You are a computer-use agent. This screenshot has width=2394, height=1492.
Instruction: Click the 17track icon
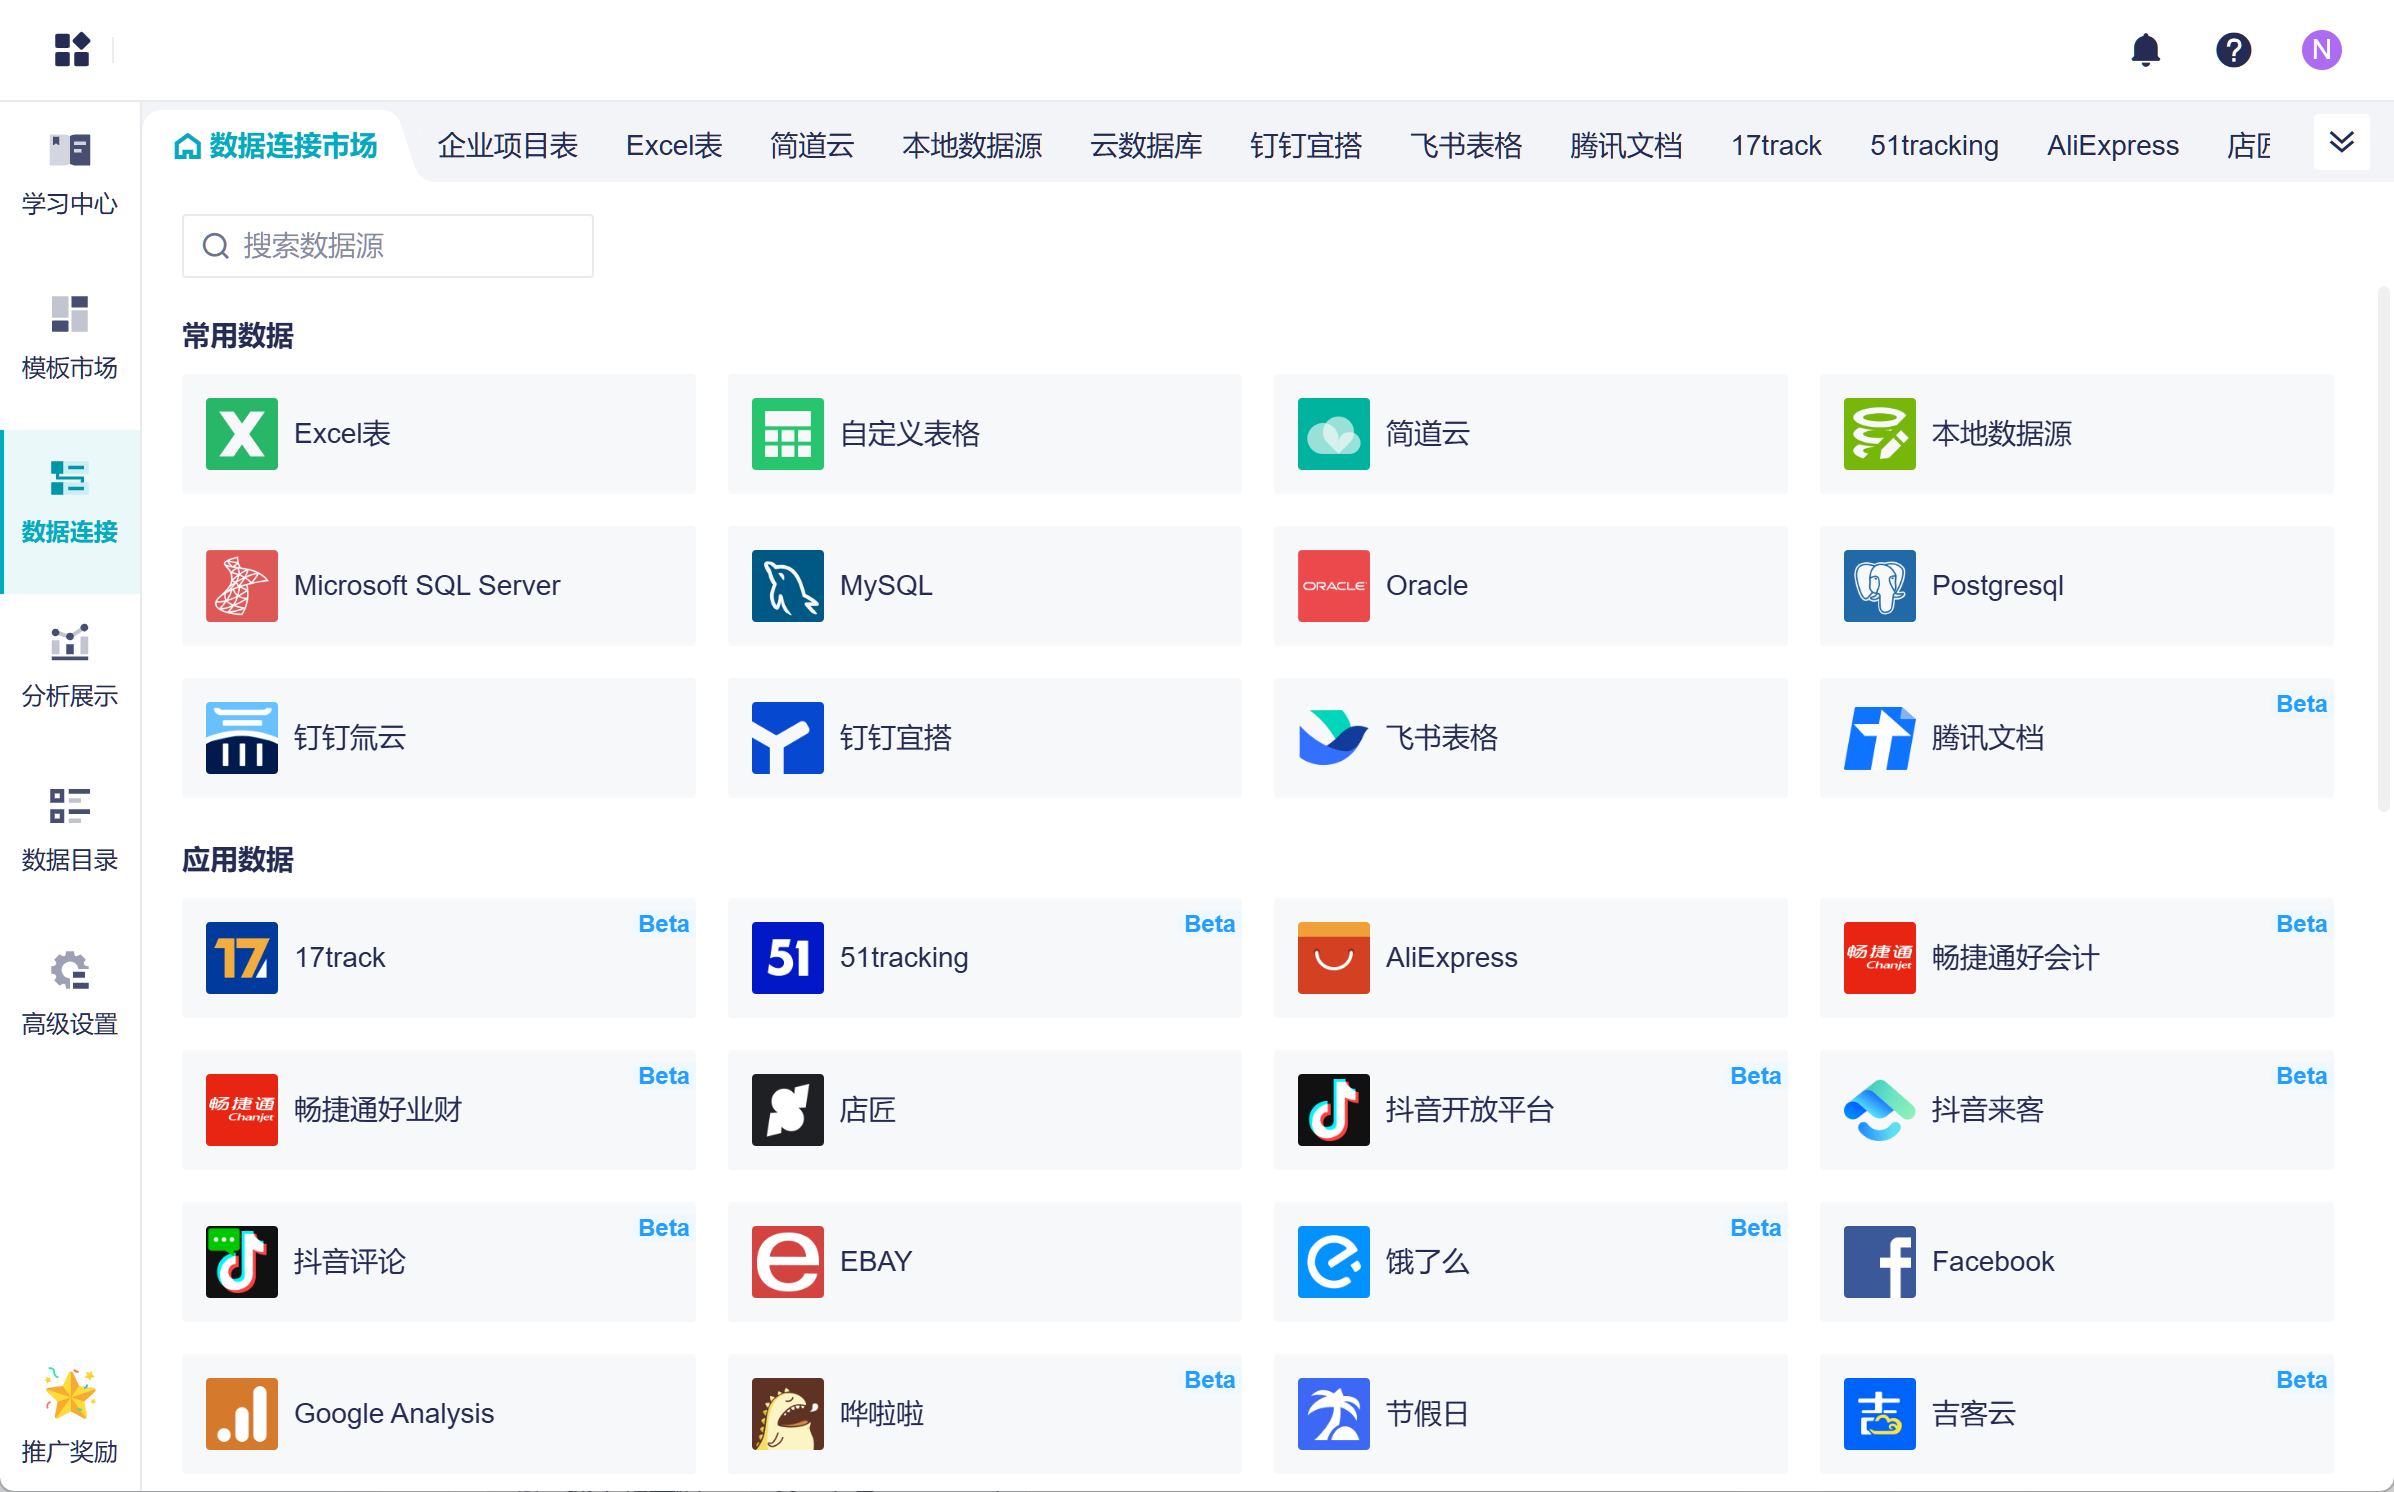[242, 958]
